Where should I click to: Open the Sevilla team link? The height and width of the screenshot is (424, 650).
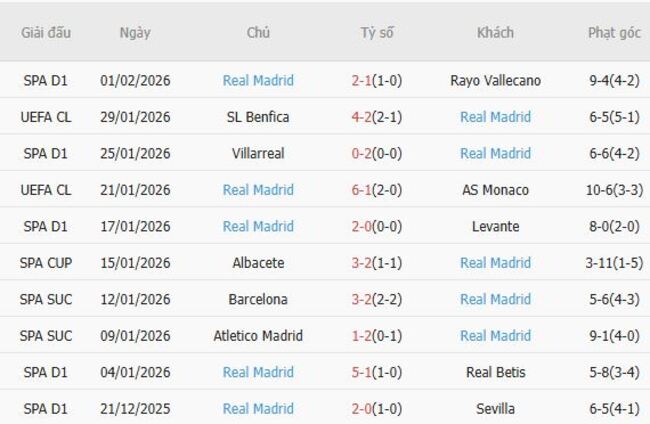click(495, 409)
